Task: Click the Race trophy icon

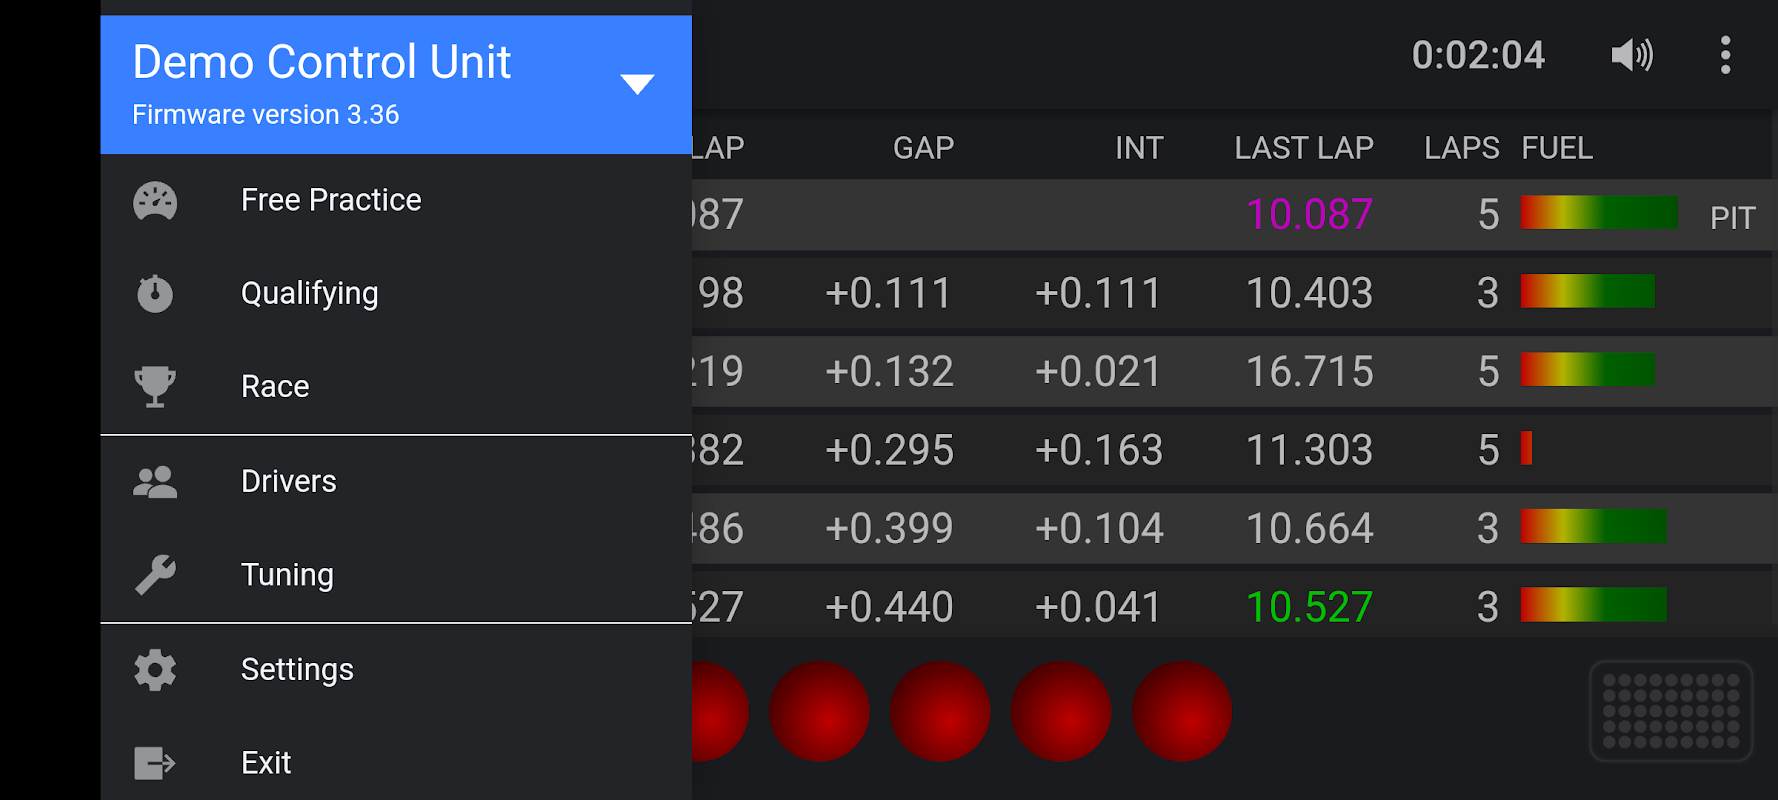Action: coord(155,386)
